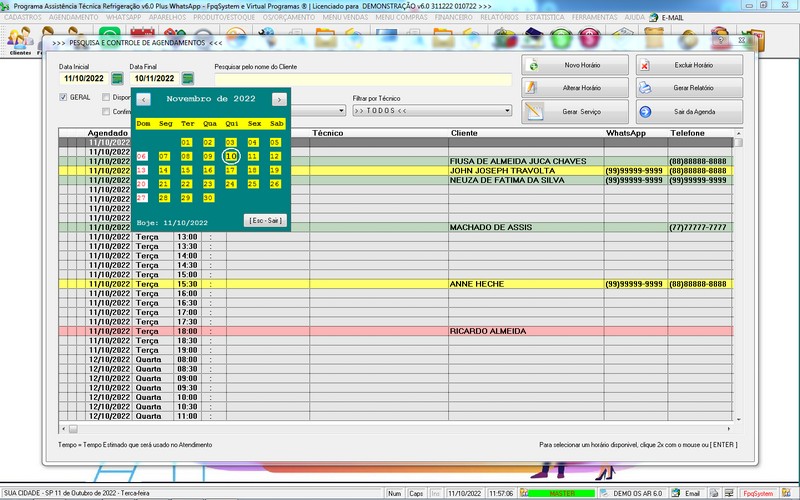
Task: Click the Data Final date field
Action: pyautogui.click(x=155, y=79)
